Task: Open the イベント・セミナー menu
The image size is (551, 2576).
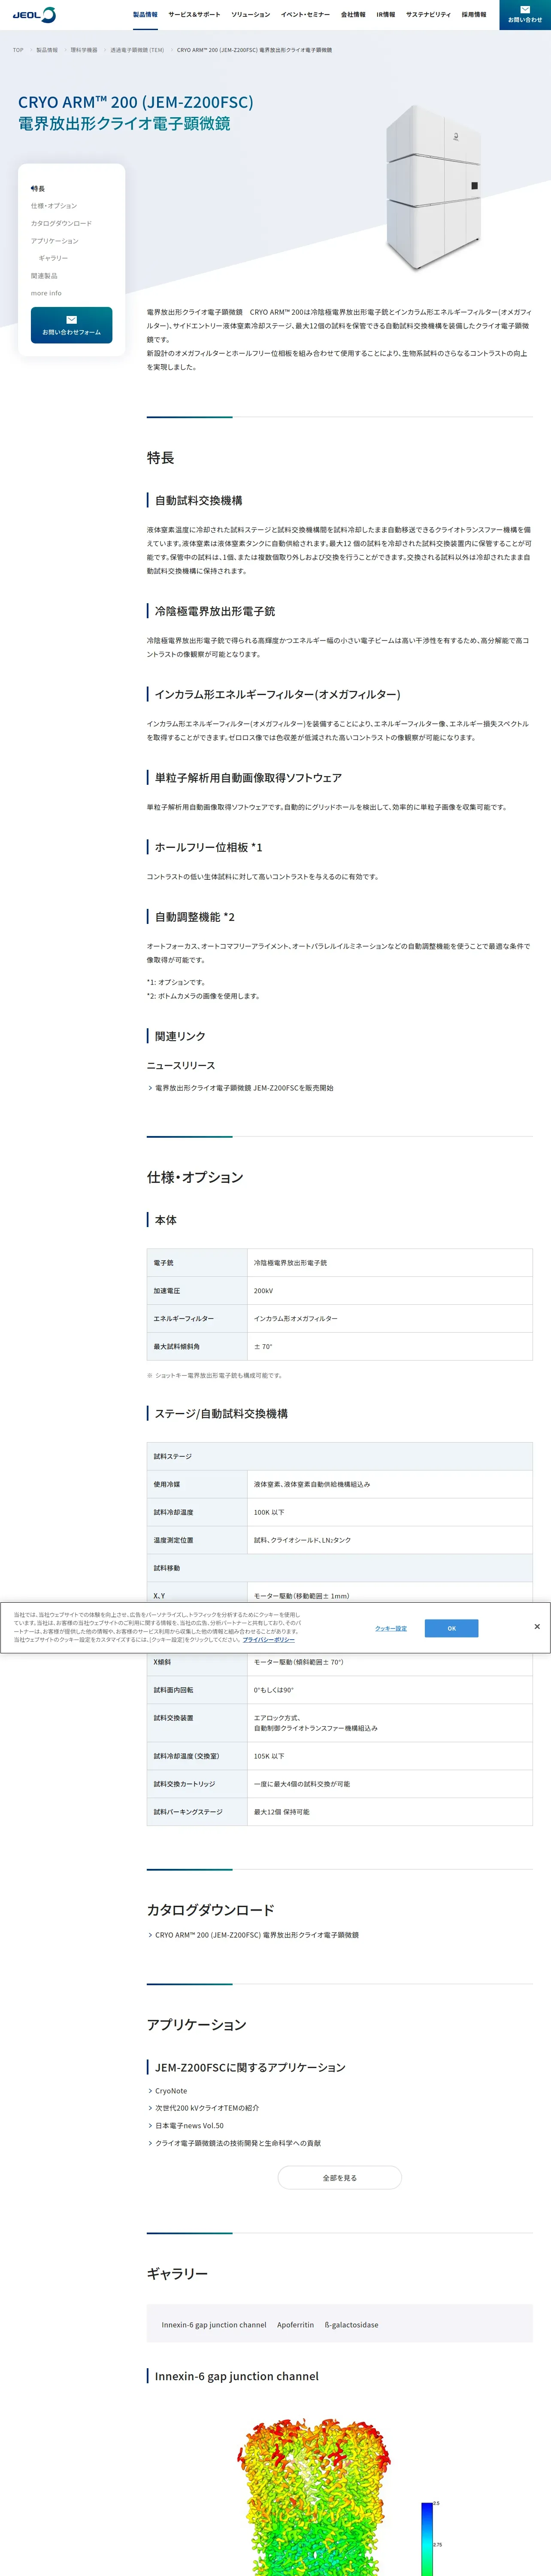Action: (305, 15)
